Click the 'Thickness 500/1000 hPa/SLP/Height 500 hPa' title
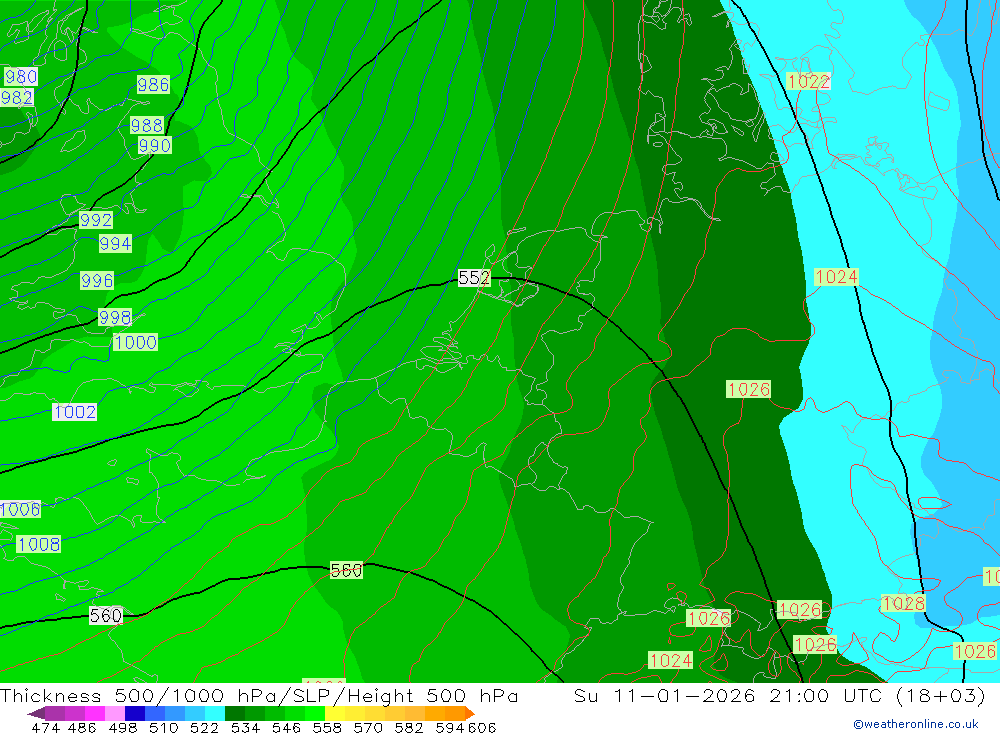1000x733 pixels. tap(259, 695)
